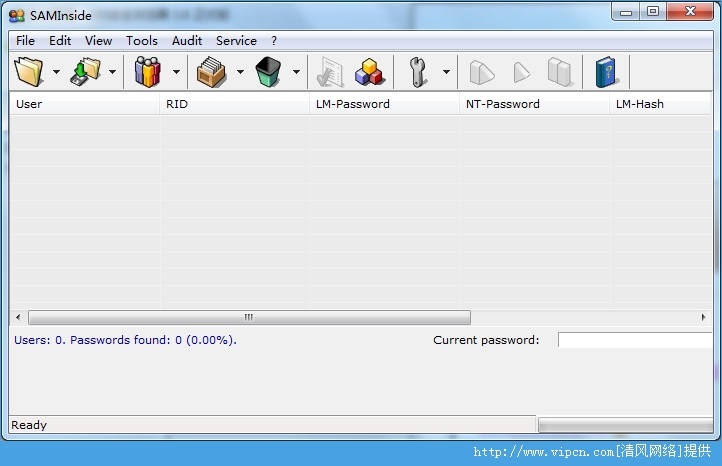Click the 'Users: 0. Passwords found' status text
This screenshot has height=466, width=722.
tap(125, 340)
